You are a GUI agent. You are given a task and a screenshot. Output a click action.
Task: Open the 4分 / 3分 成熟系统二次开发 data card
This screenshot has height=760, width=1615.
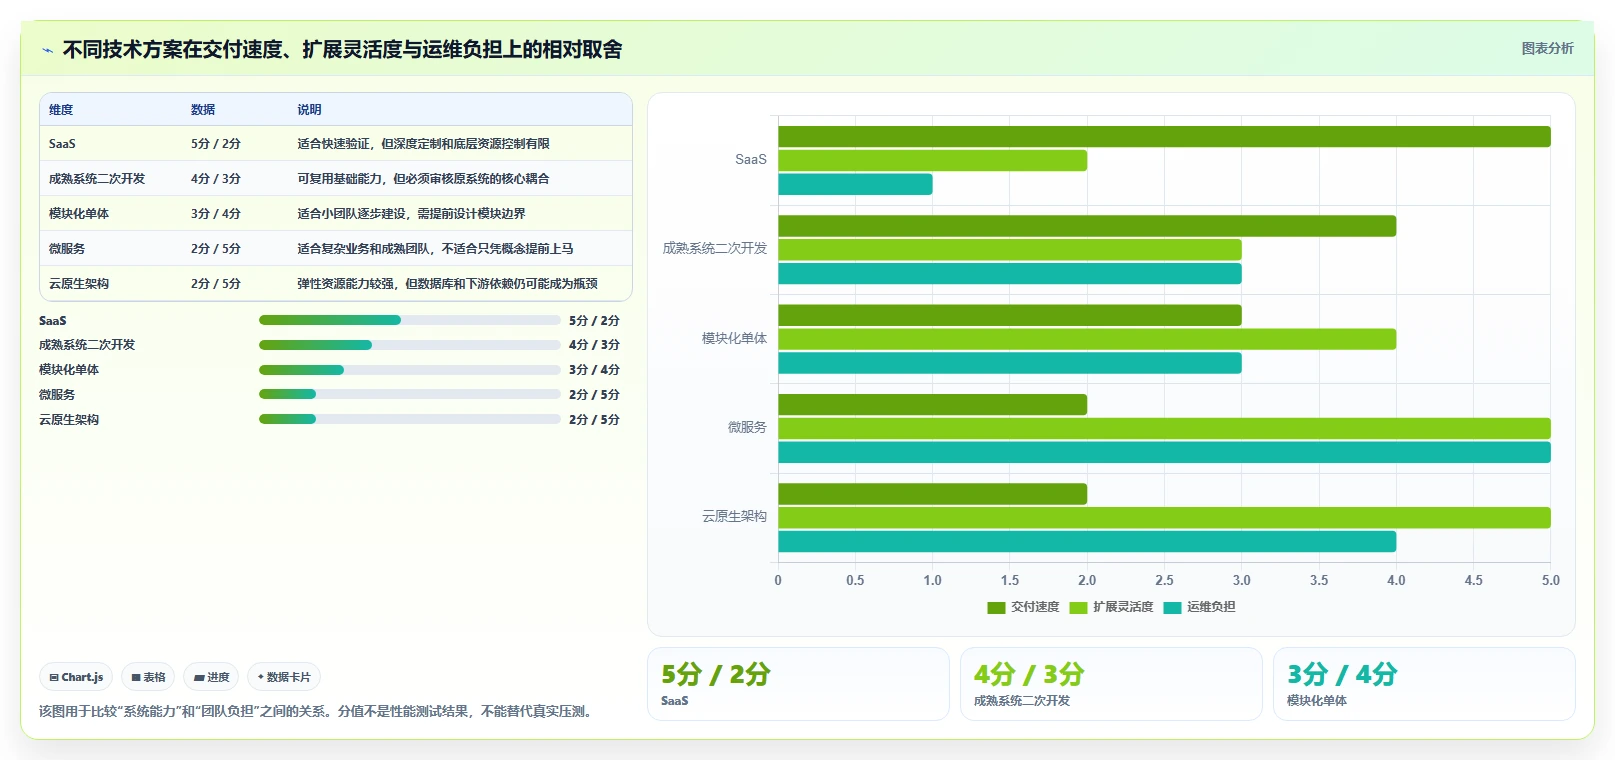(x=1111, y=684)
